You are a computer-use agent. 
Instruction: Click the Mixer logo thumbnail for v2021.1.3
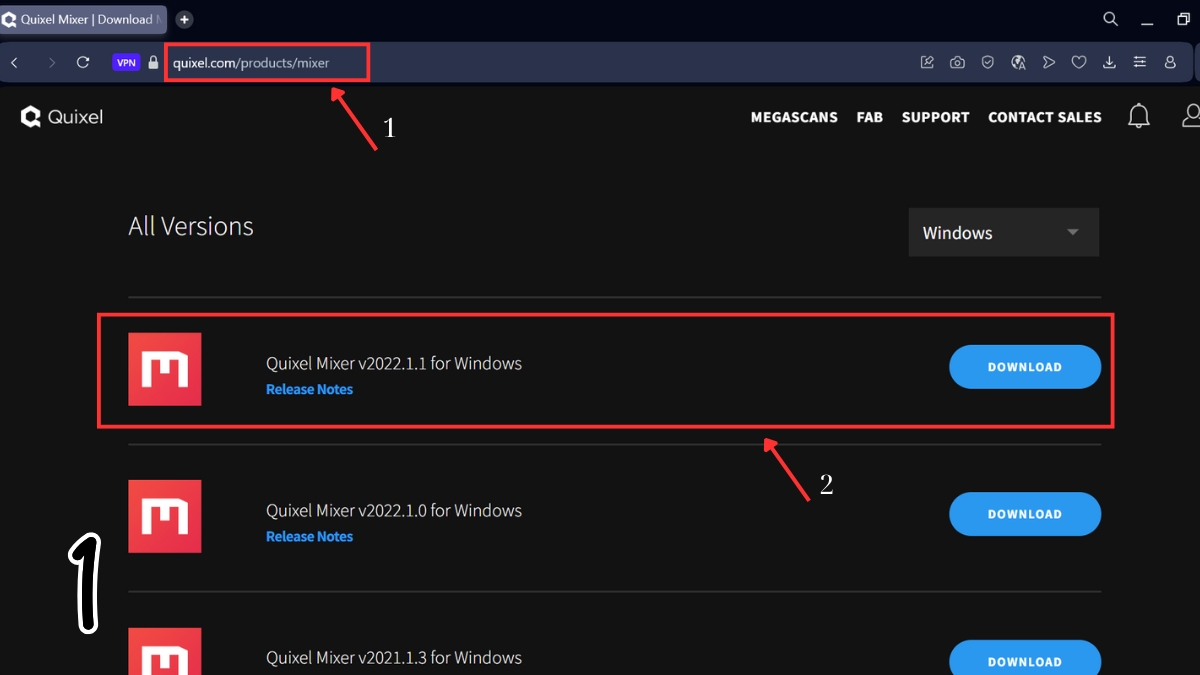pos(165,651)
